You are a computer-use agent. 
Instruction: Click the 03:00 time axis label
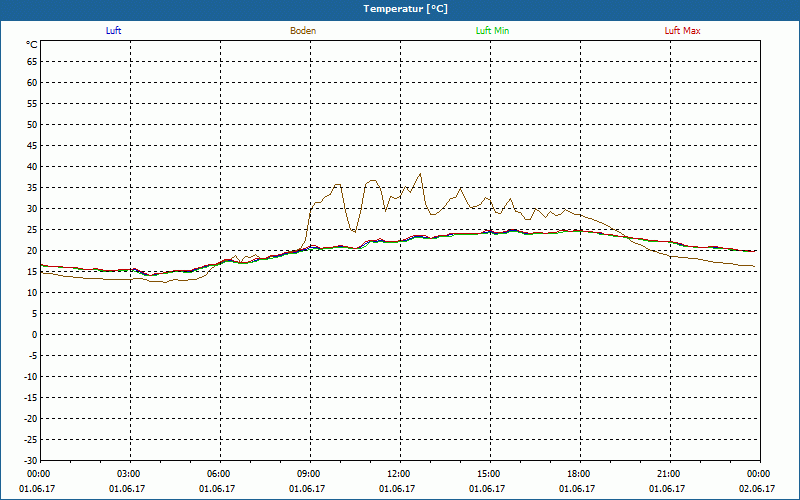(x=130, y=474)
